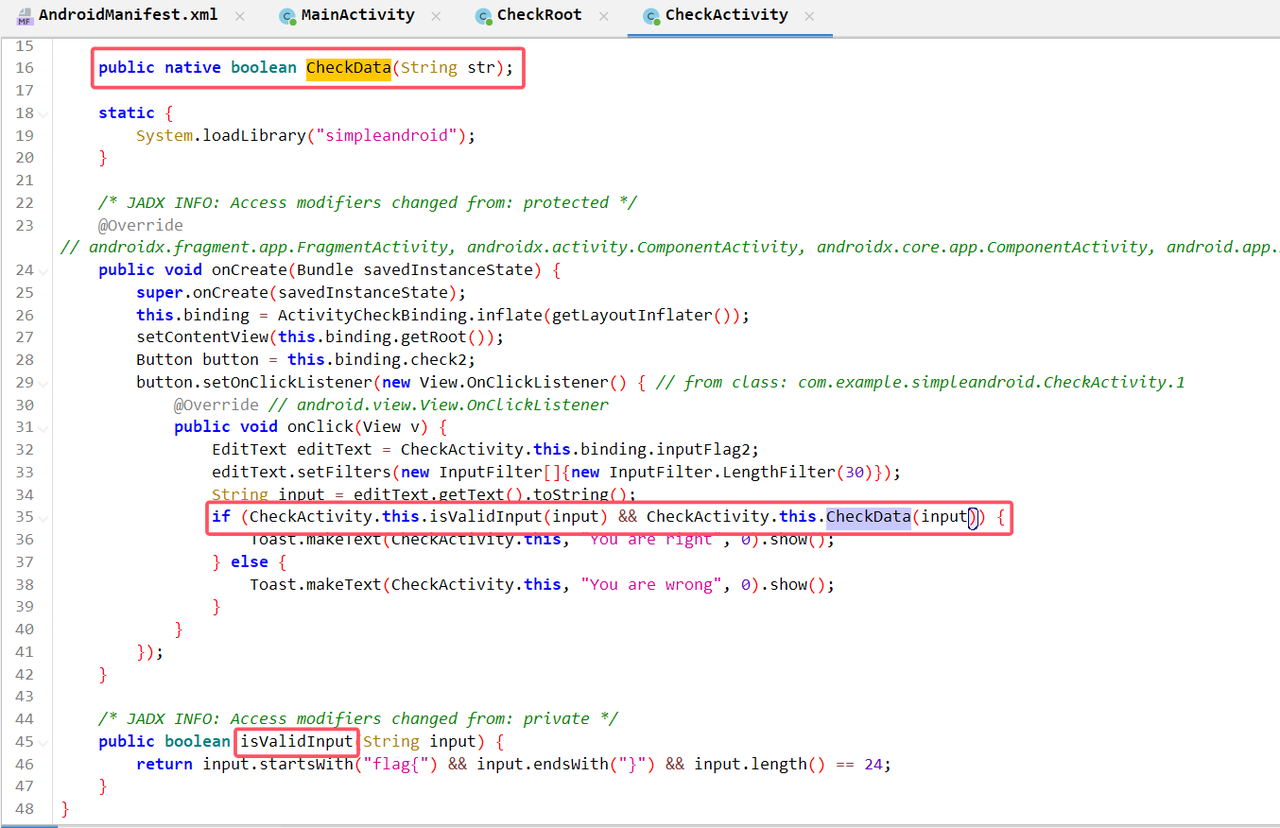Close the CheckActivity tab
The height and width of the screenshot is (828, 1280).
point(809,16)
